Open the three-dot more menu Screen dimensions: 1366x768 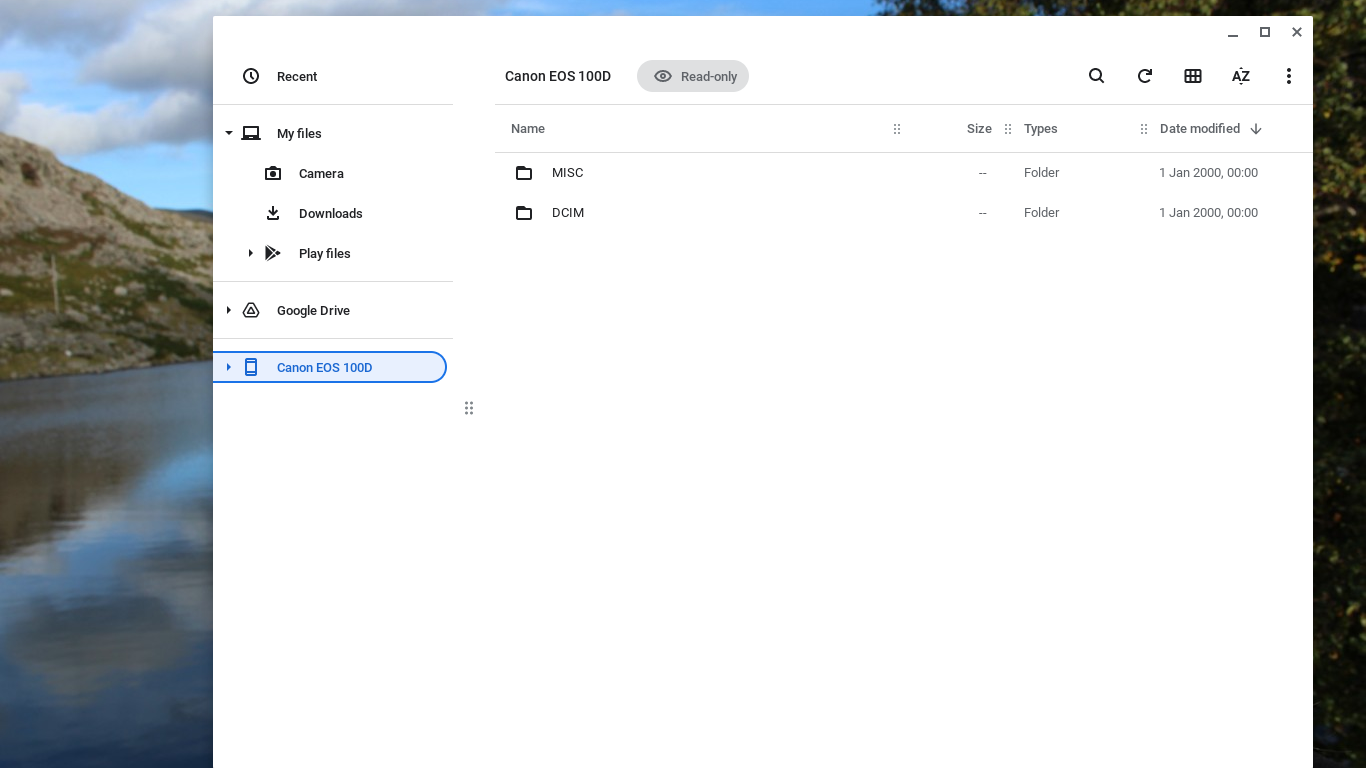tap(1289, 76)
